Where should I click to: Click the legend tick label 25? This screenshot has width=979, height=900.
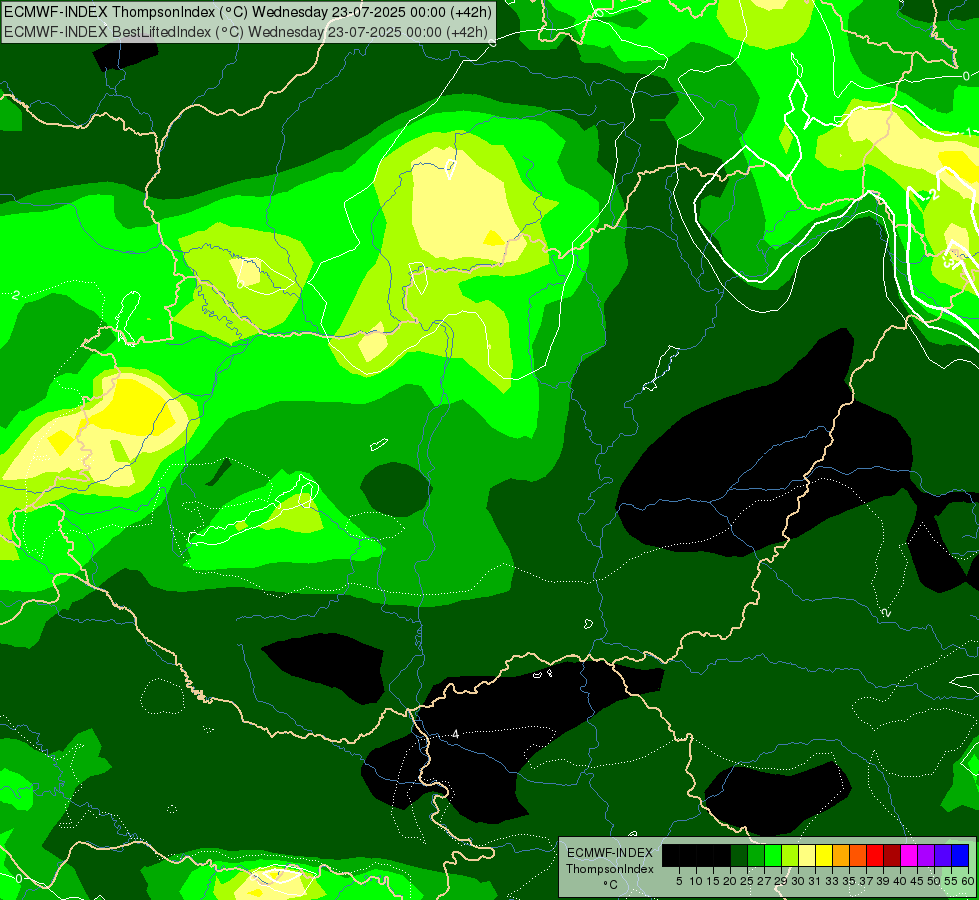748,881
